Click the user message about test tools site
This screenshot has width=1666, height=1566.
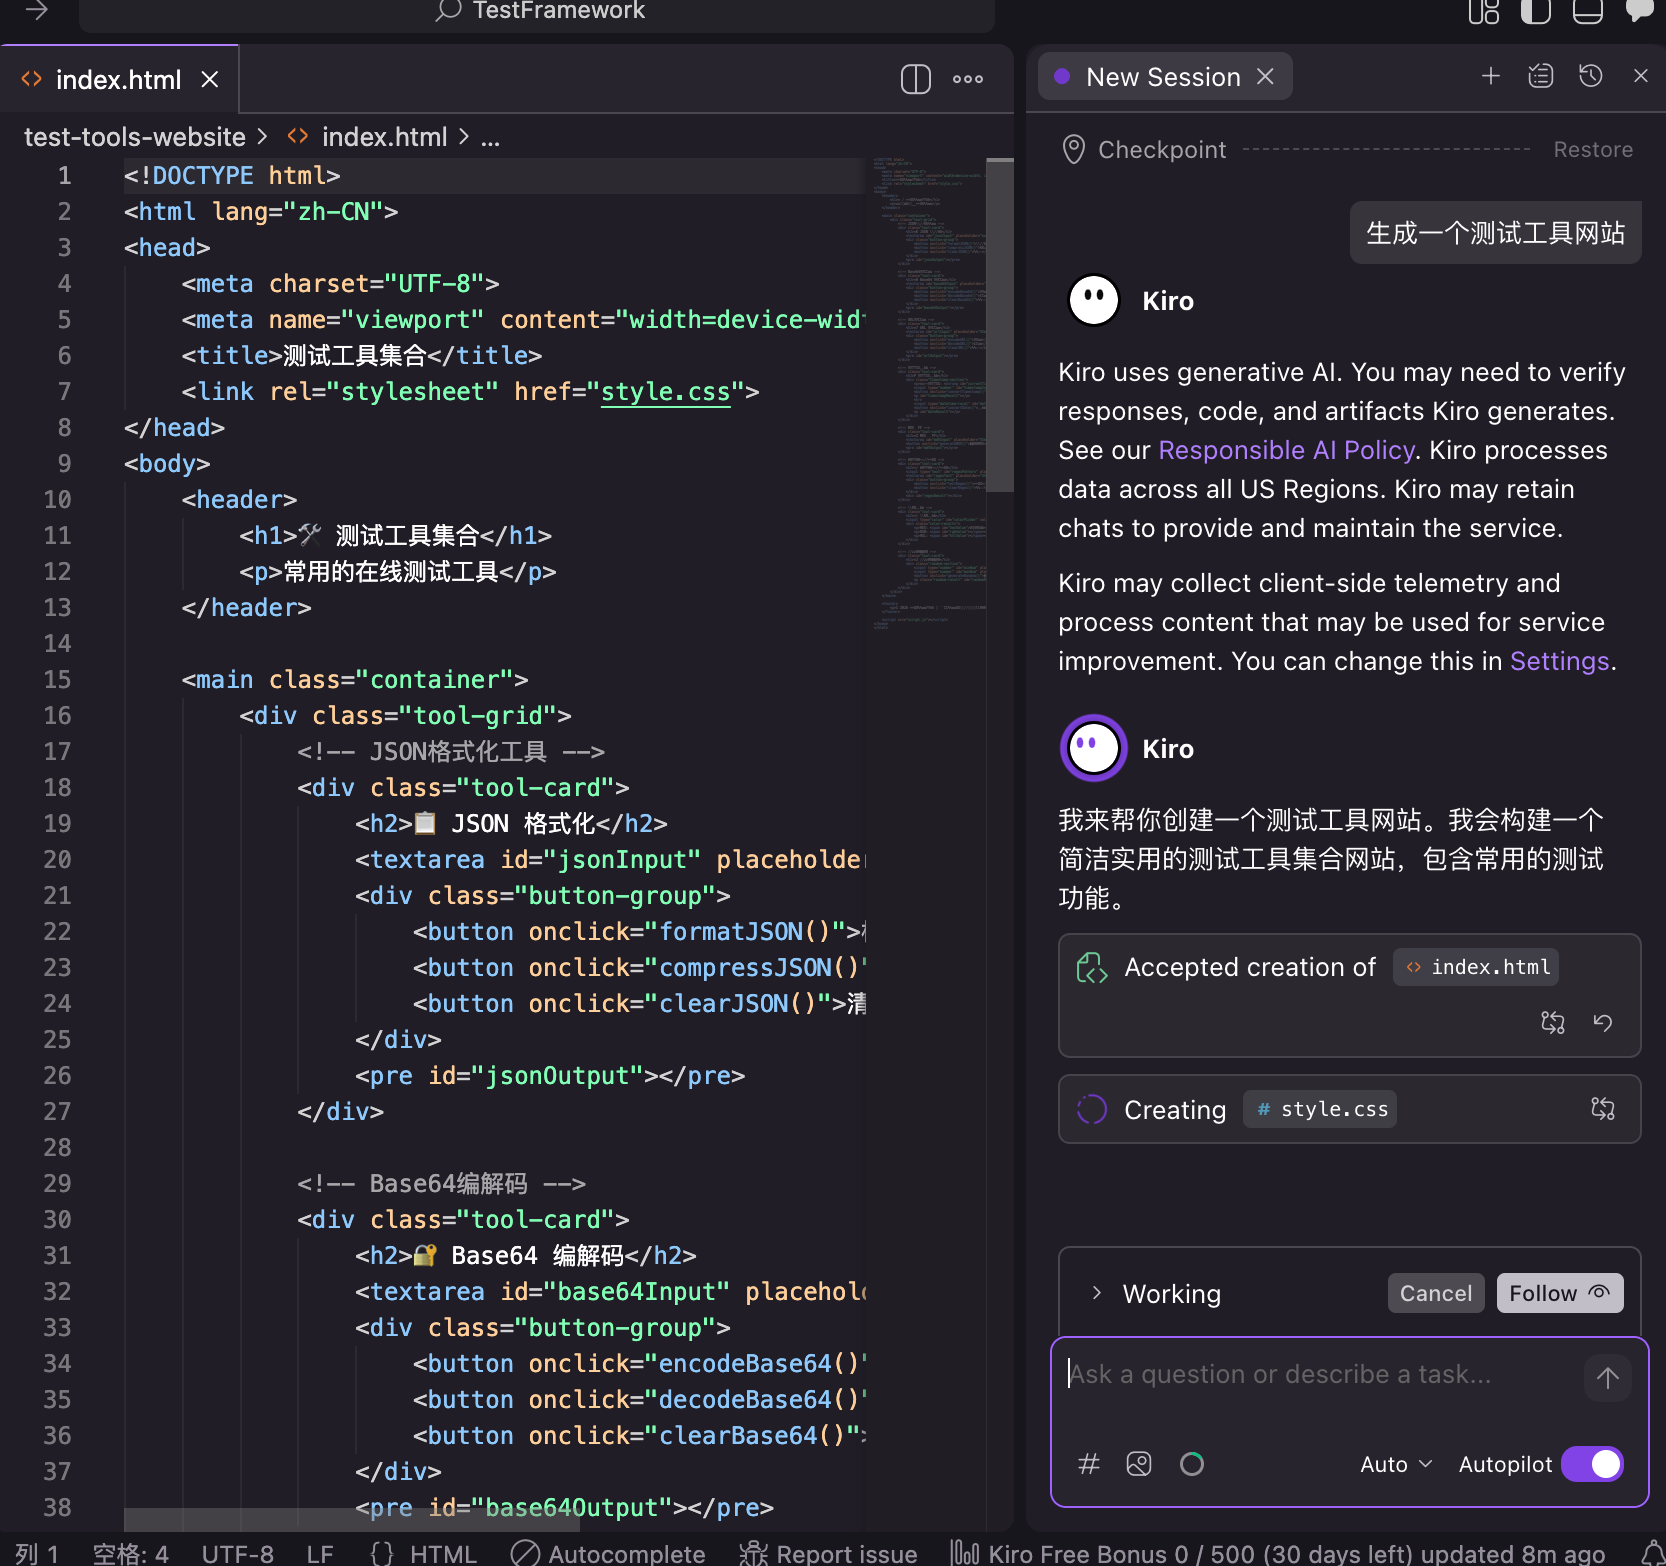click(x=1495, y=233)
